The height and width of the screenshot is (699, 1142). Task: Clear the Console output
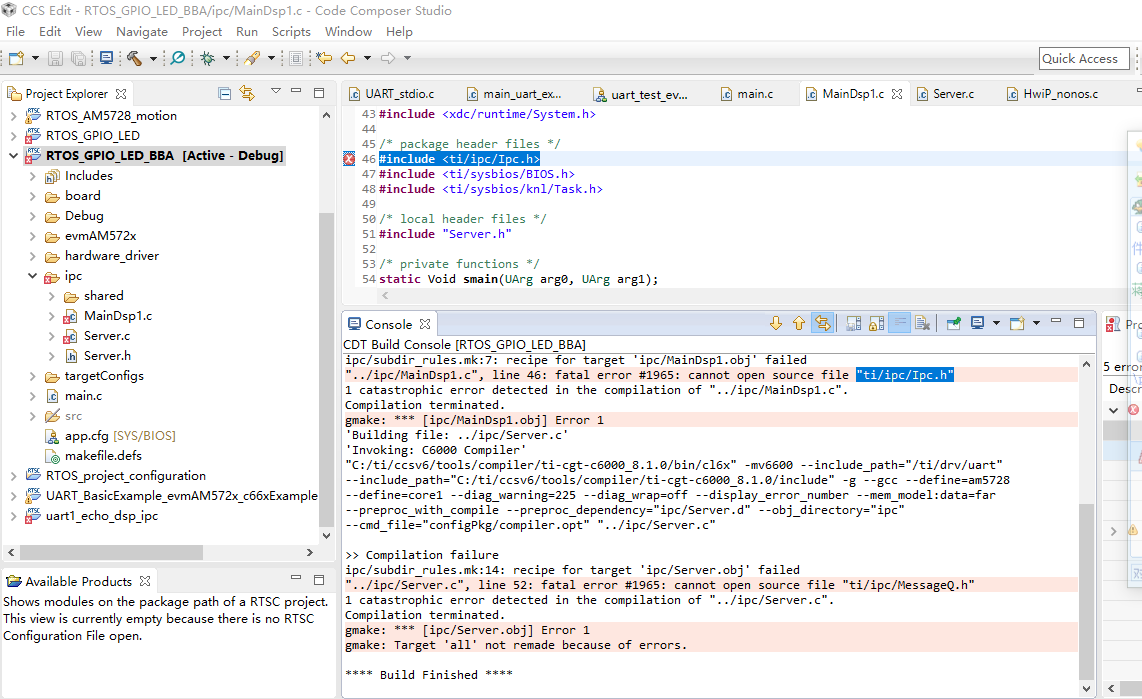click(923, 323)
